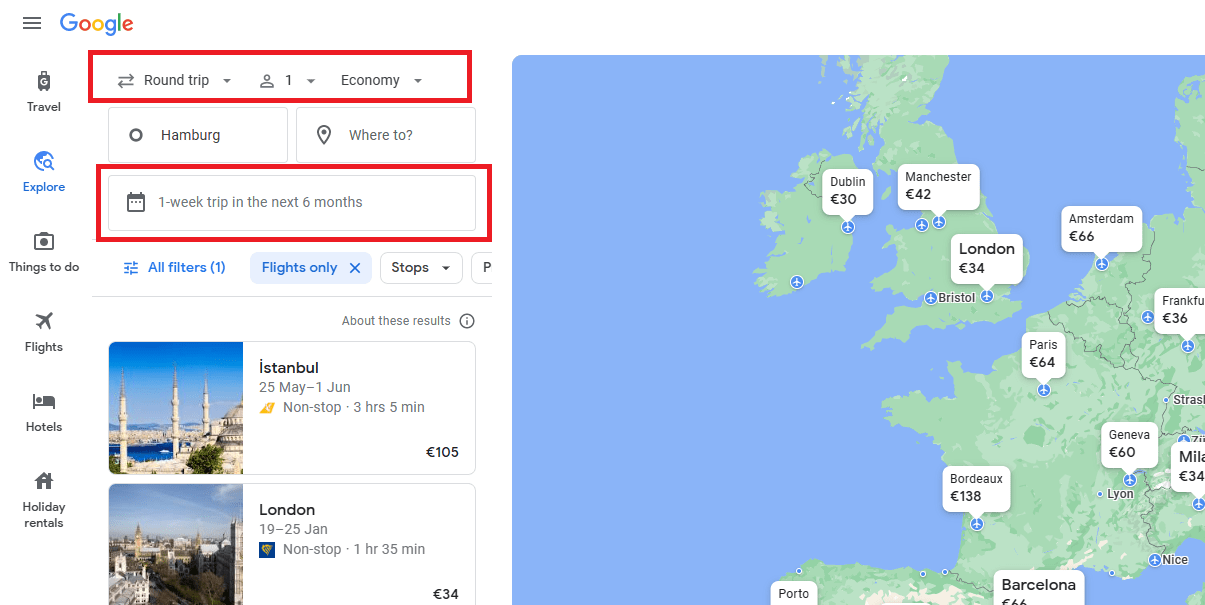Viewport: 1205px width, 605px height.
Task: Open the hamburger main menu
Action: point(32,23)
